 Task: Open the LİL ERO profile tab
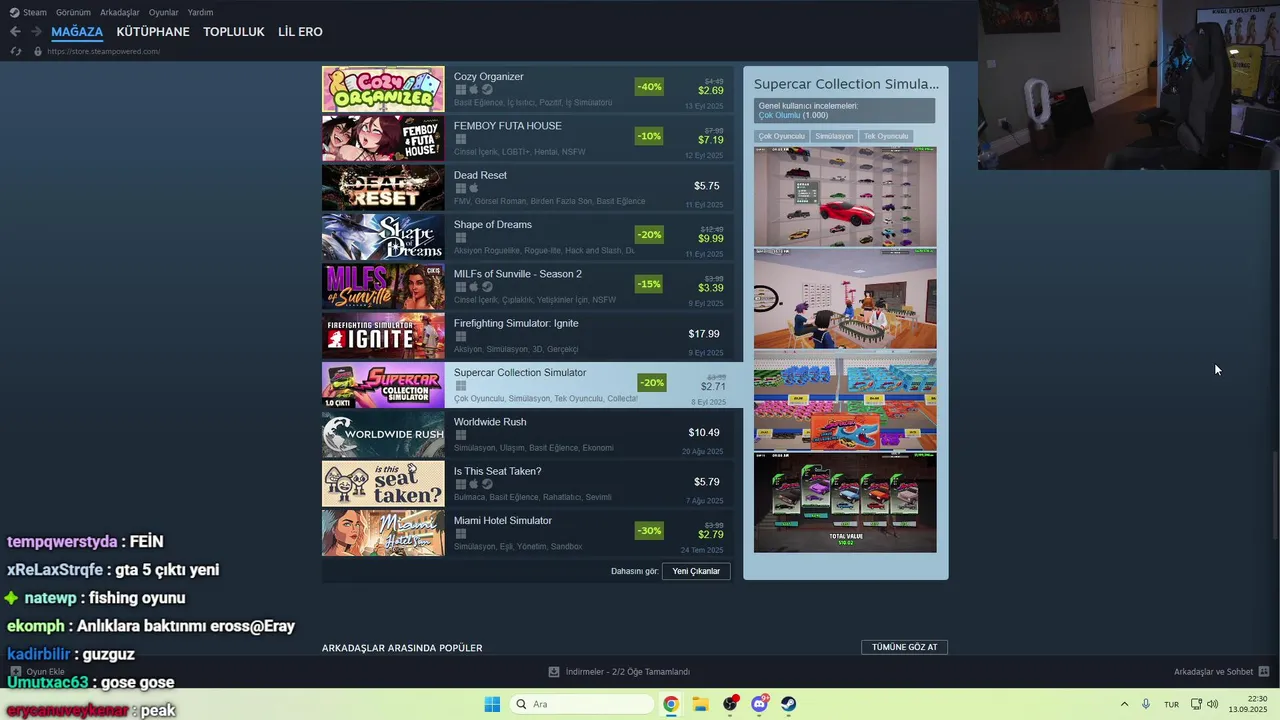point(300,32)
